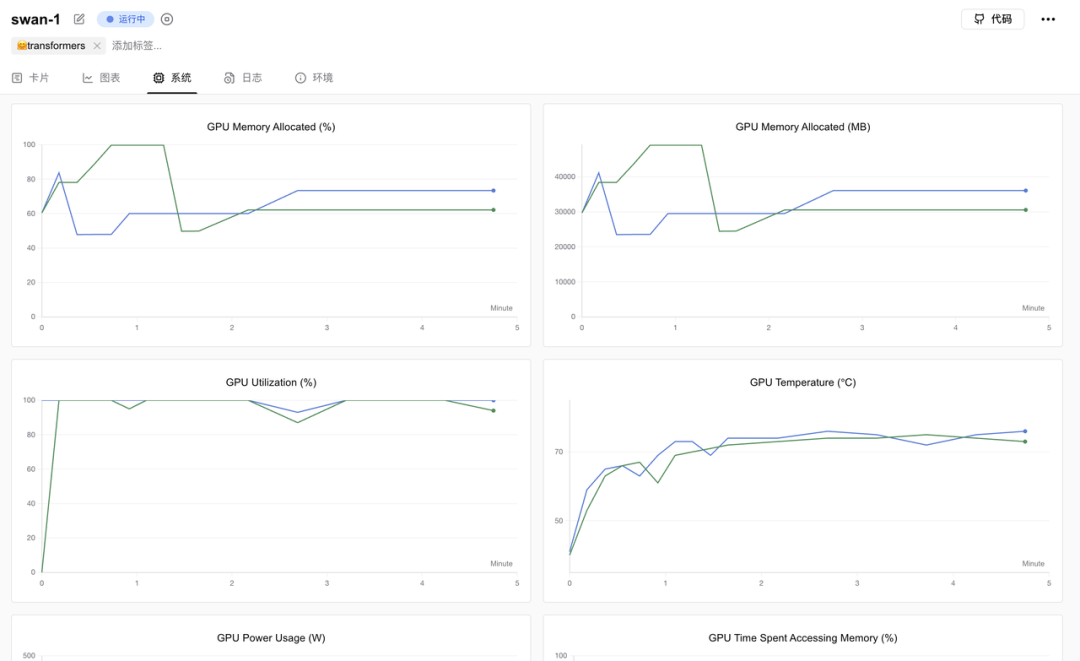Select the 系统 system tab
Image resolution: width=1080 pixels, height=661 pixels.
tap(172, 78)
